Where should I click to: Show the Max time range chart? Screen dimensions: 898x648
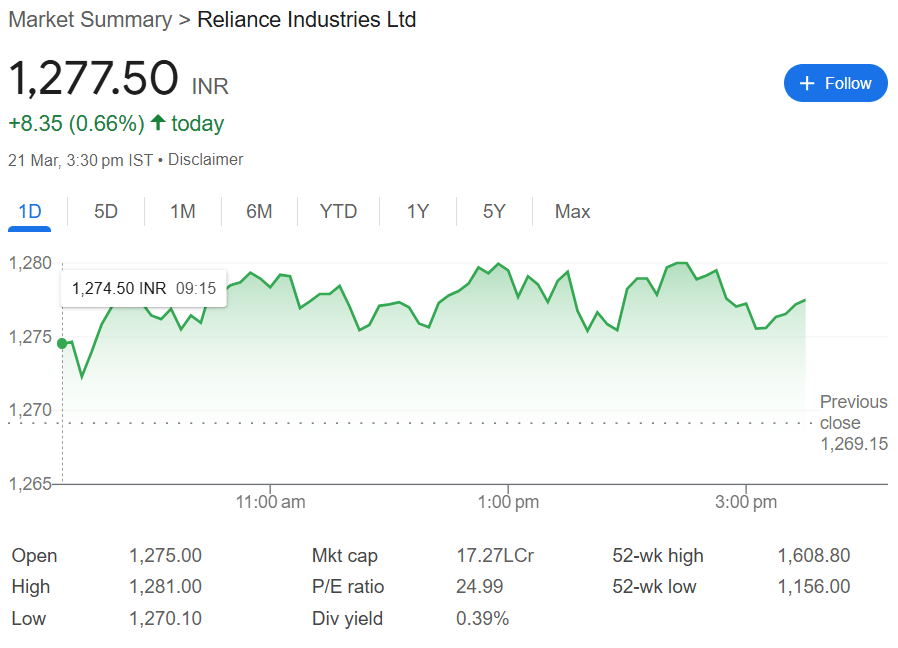tap(572, 211)
